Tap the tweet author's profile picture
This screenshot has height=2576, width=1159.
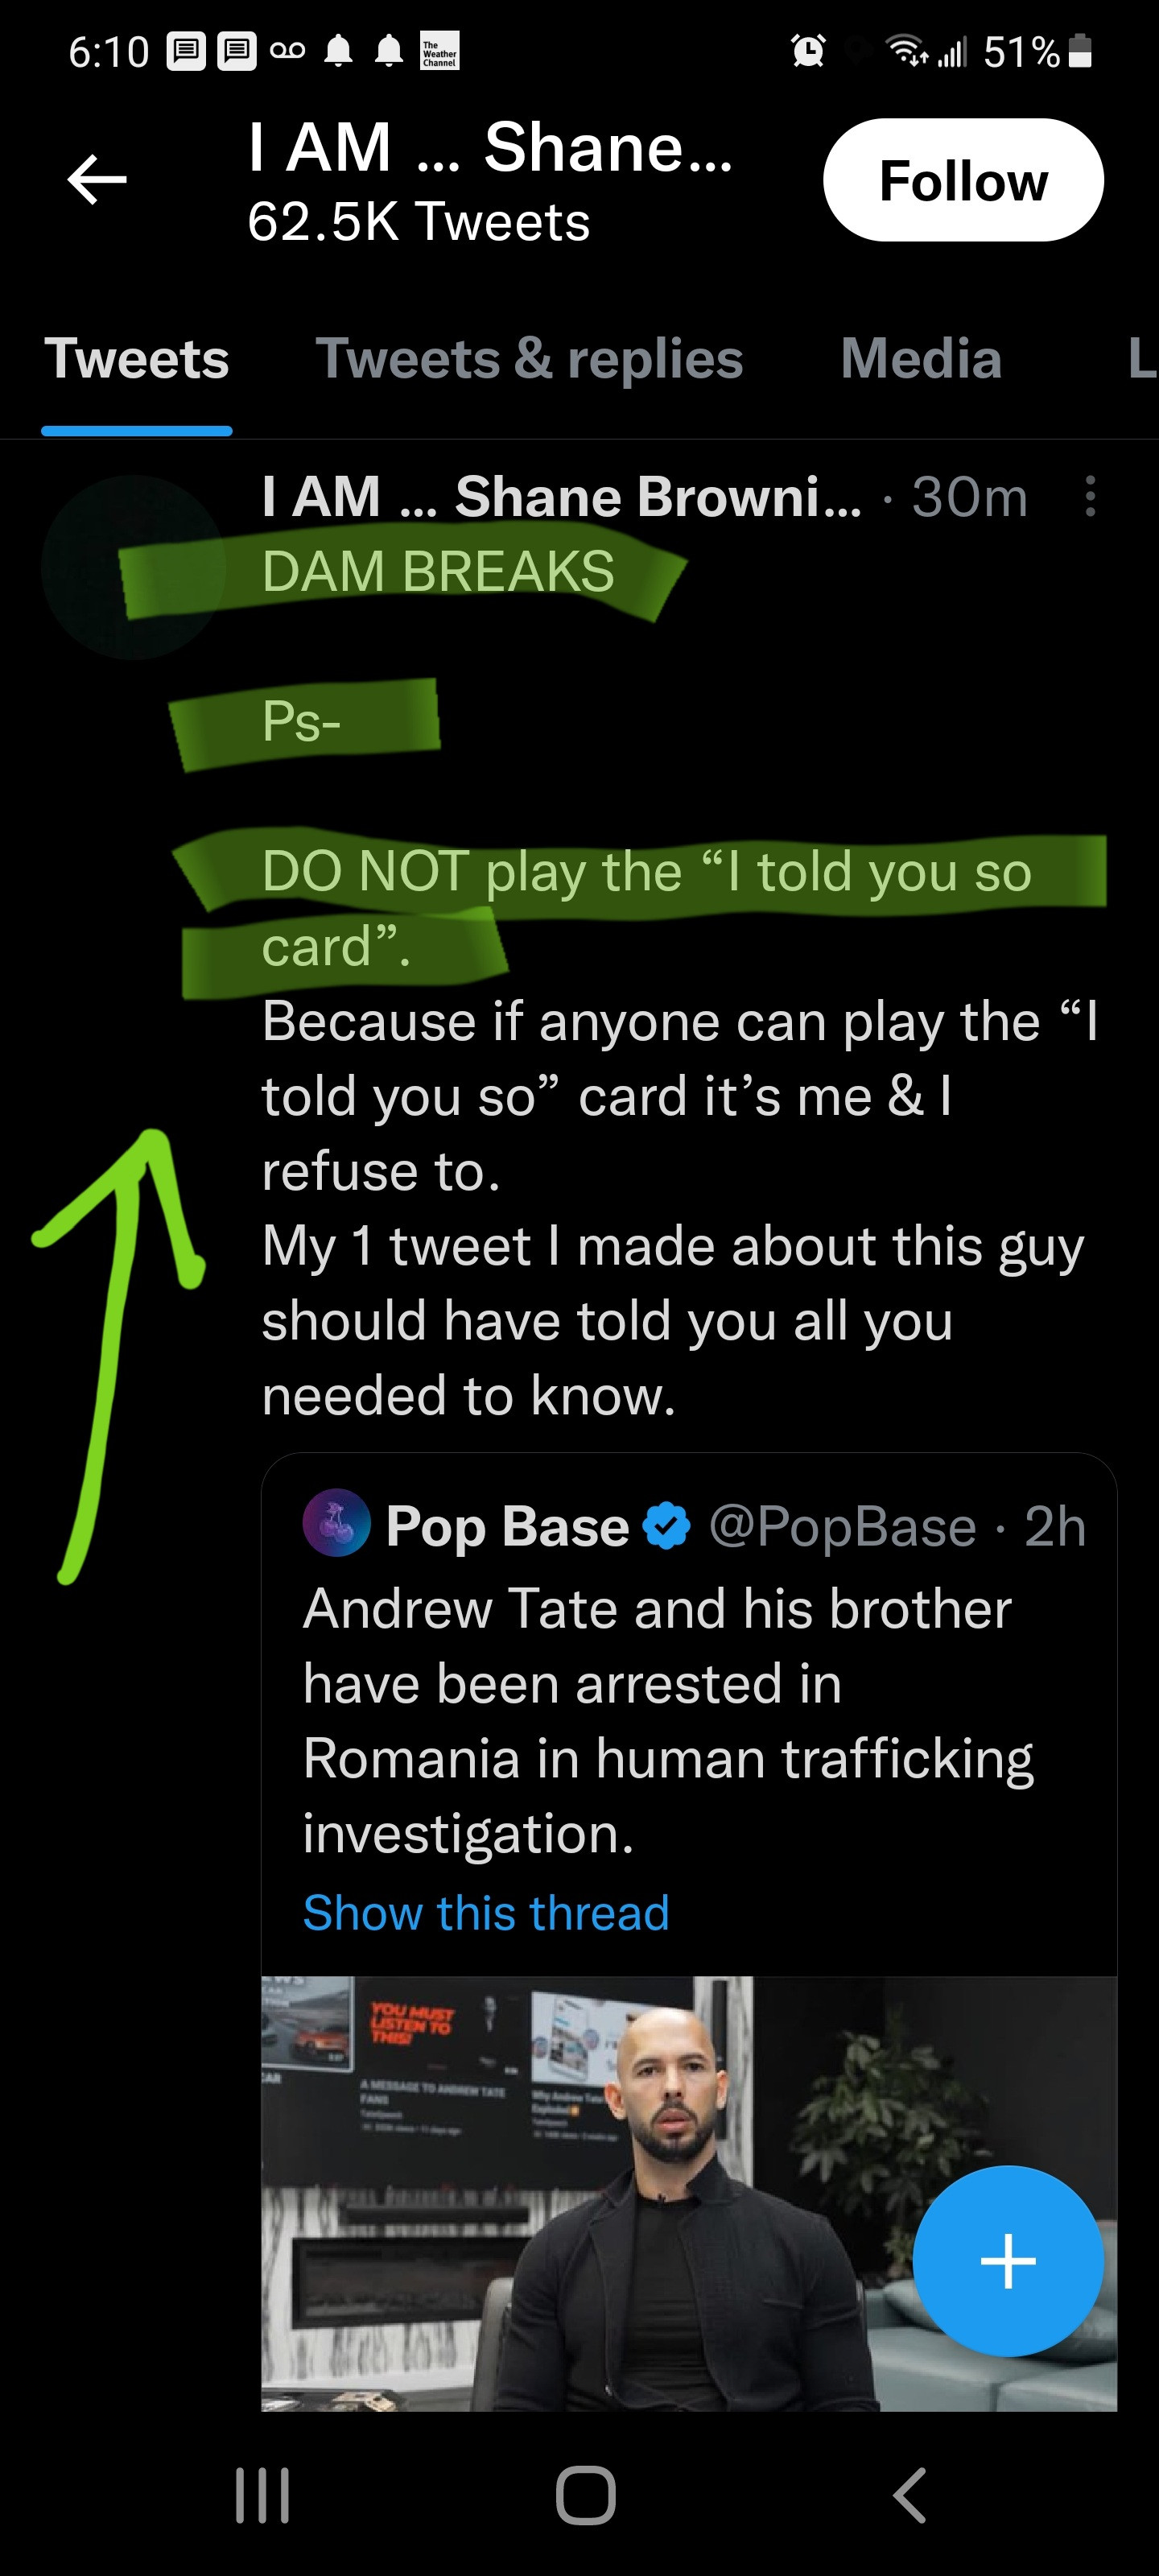tap(132, 567)
